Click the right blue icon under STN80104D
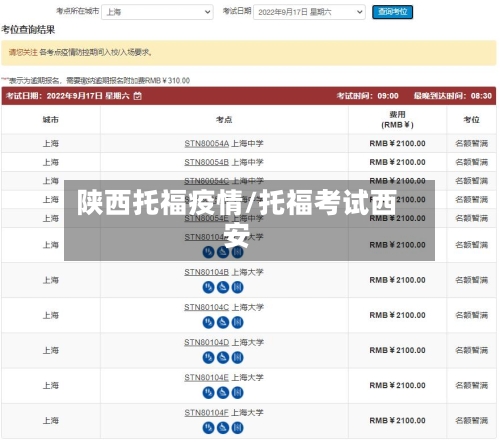 237,358
